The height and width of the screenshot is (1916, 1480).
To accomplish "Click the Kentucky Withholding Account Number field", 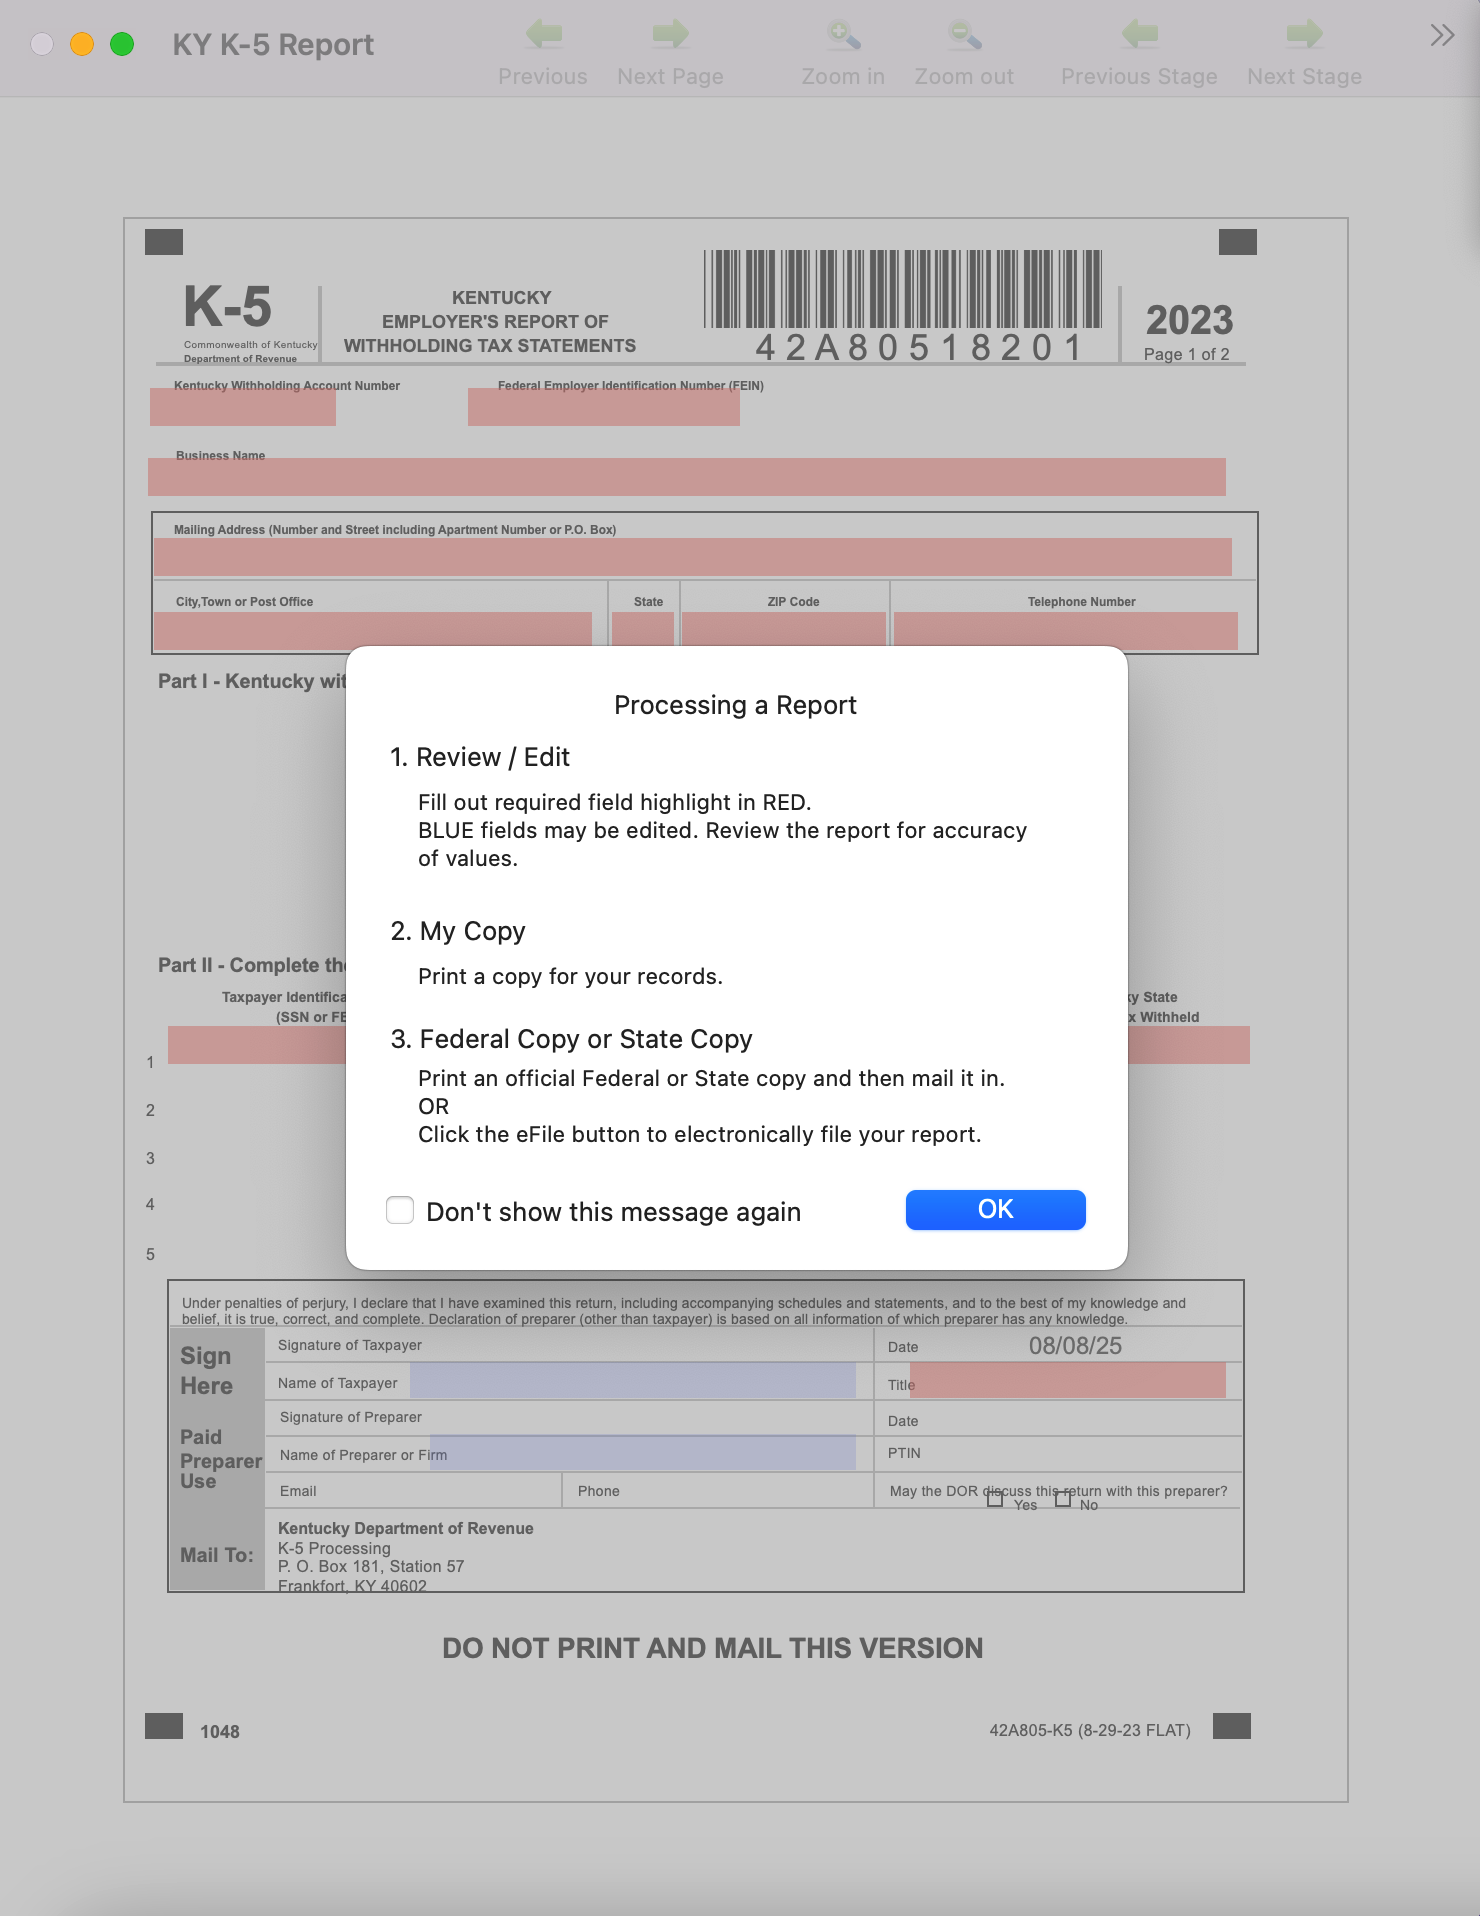I will pos(243,408).
